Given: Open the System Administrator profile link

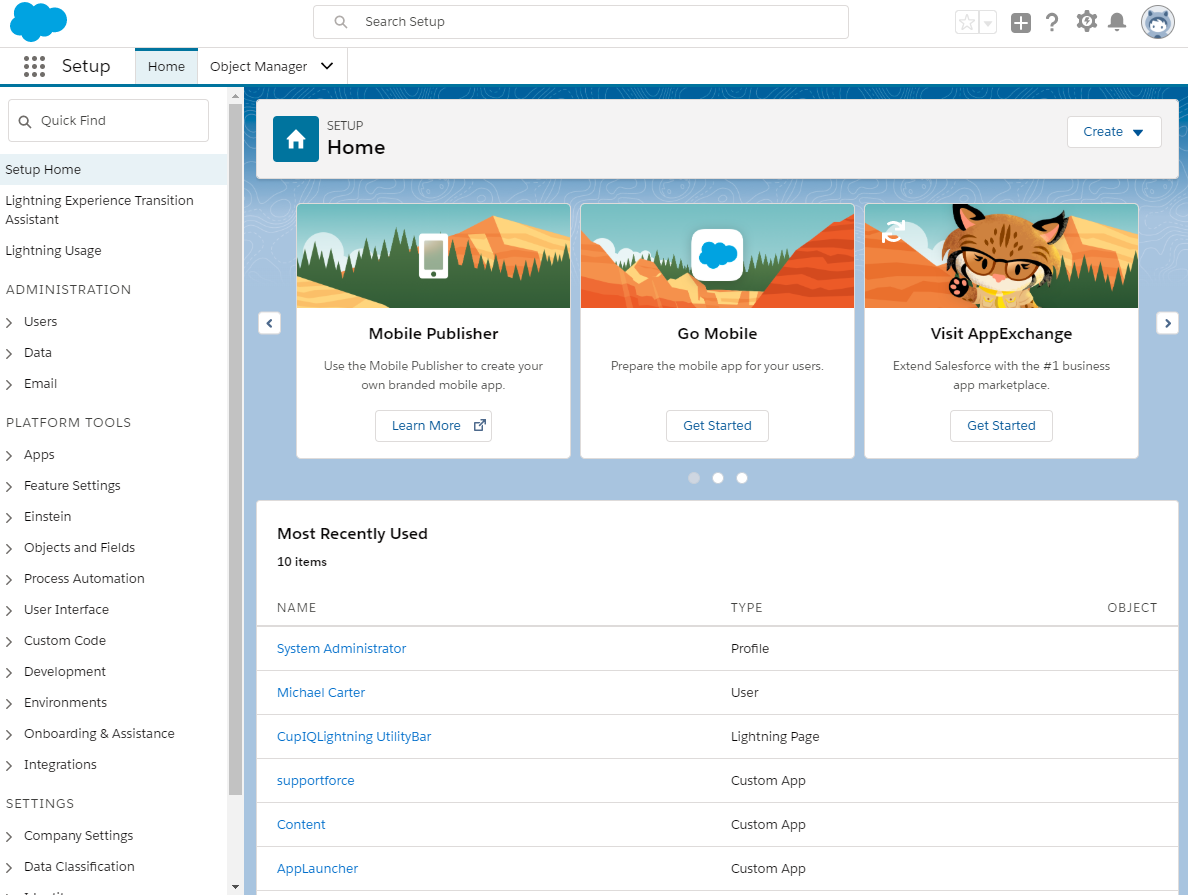Looking at the screenshot, I should coord(341,649).
